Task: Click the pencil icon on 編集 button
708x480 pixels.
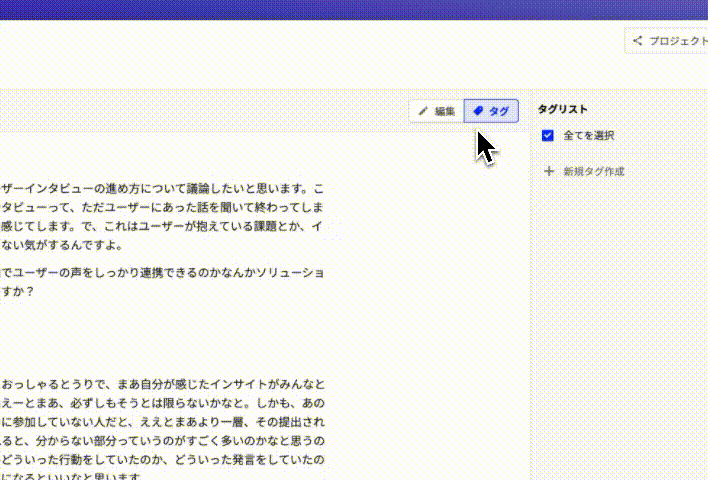Action: tap(423, 111)
